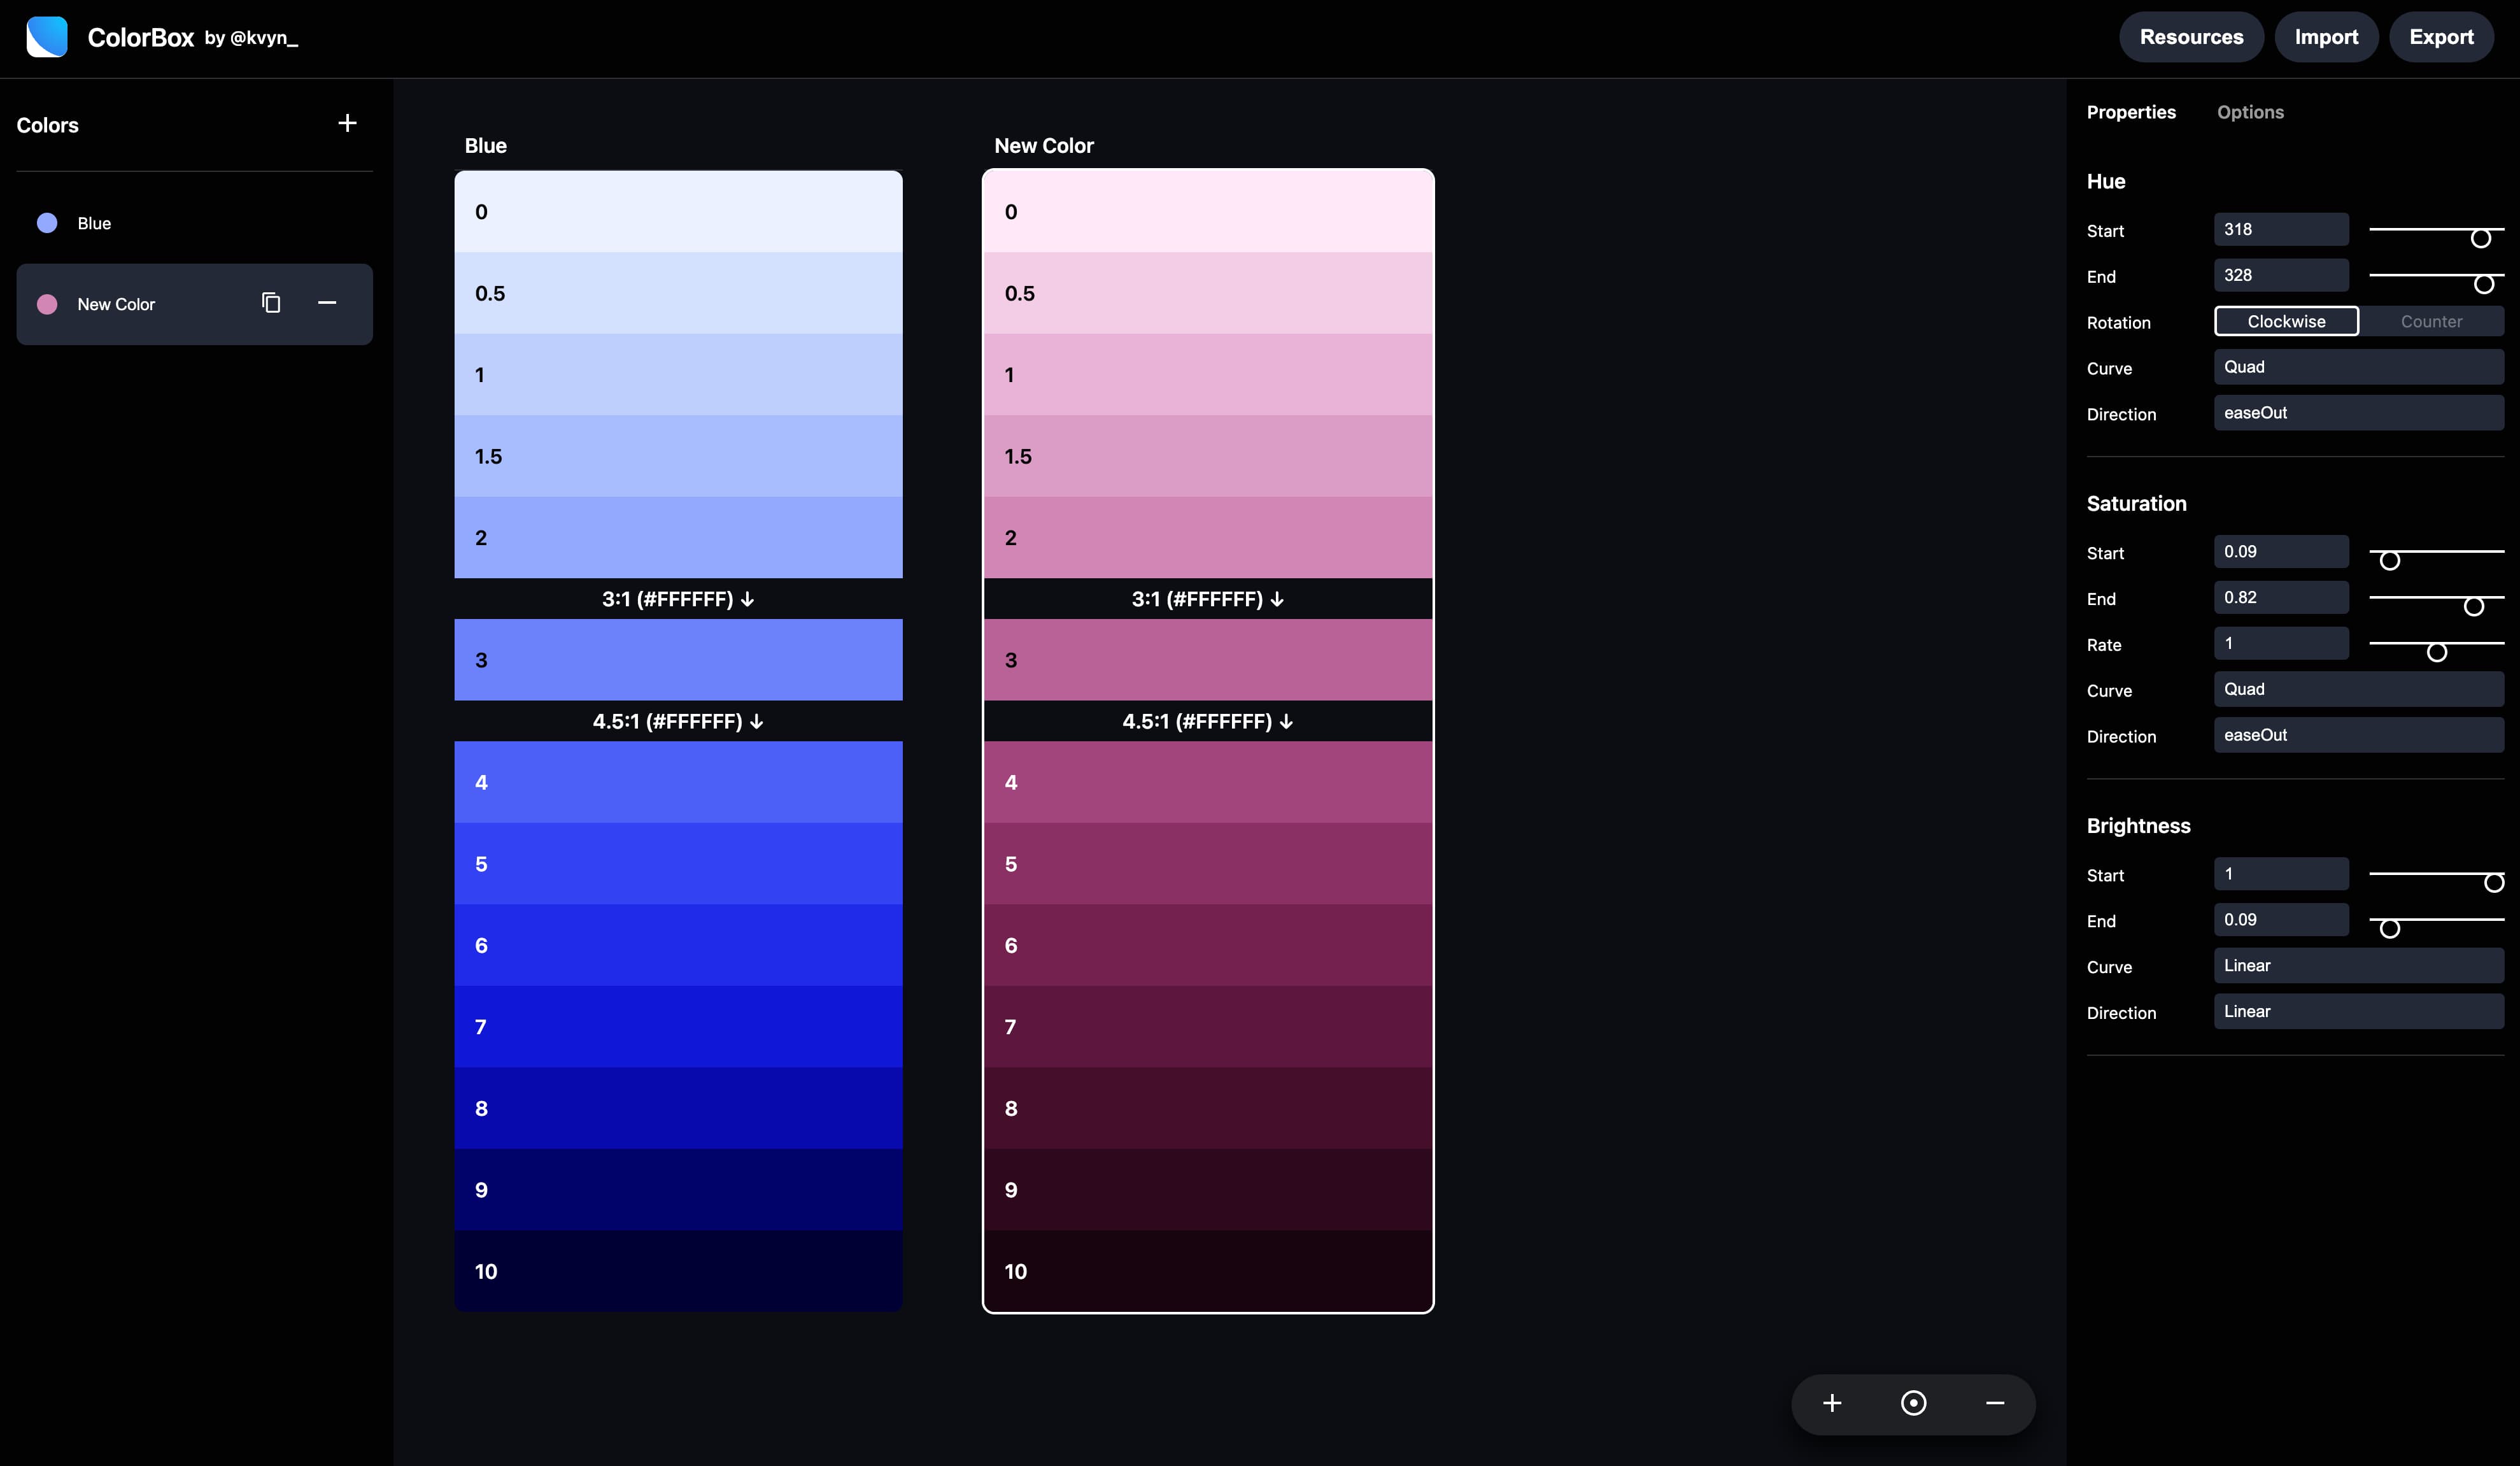Select the Blue color in sidebar
Viewport: 2520px width, 1466px height.
[x=94, y=222]
